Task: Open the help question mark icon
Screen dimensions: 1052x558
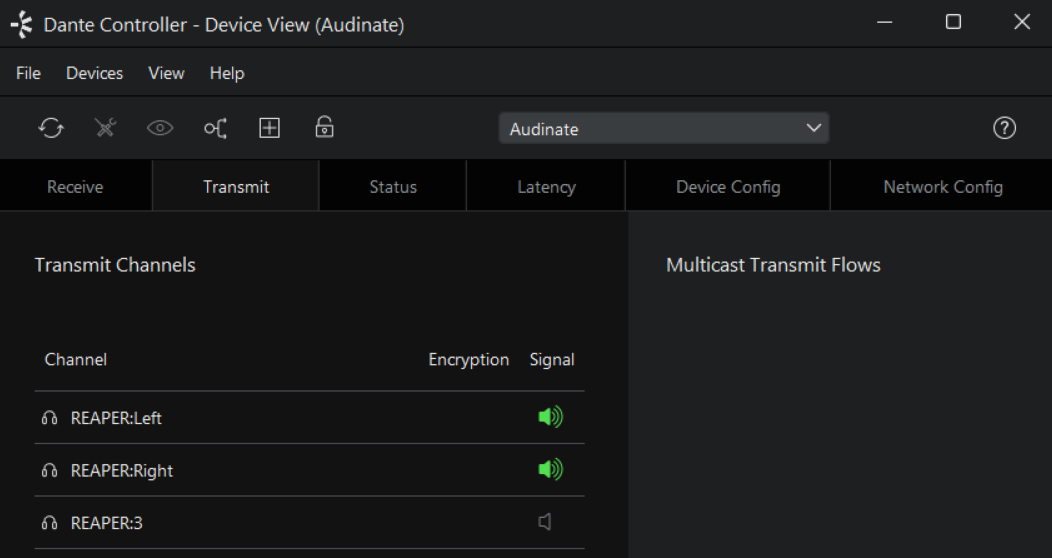Action: (1004, 127)
